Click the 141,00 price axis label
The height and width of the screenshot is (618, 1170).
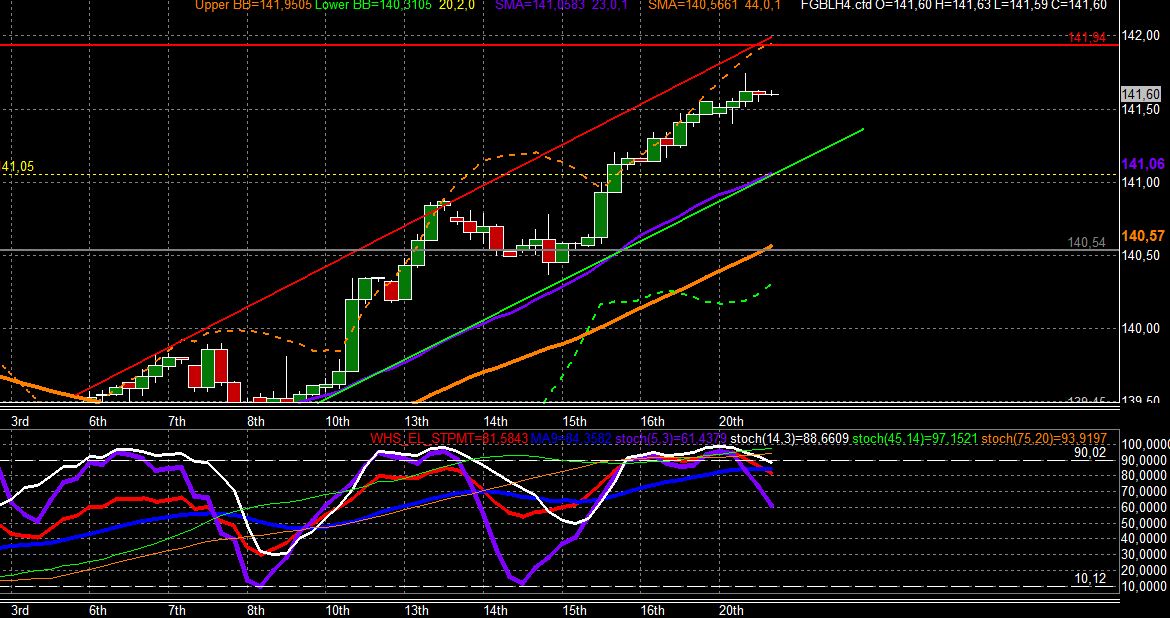1141,183
